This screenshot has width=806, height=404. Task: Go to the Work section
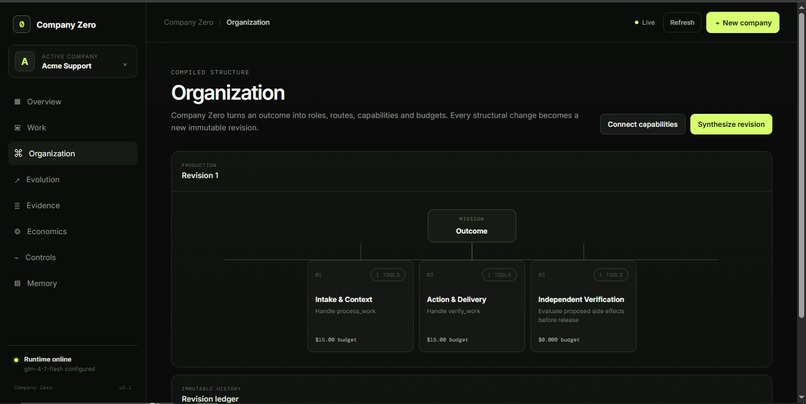pyautogui.click(x=72, y=127)
